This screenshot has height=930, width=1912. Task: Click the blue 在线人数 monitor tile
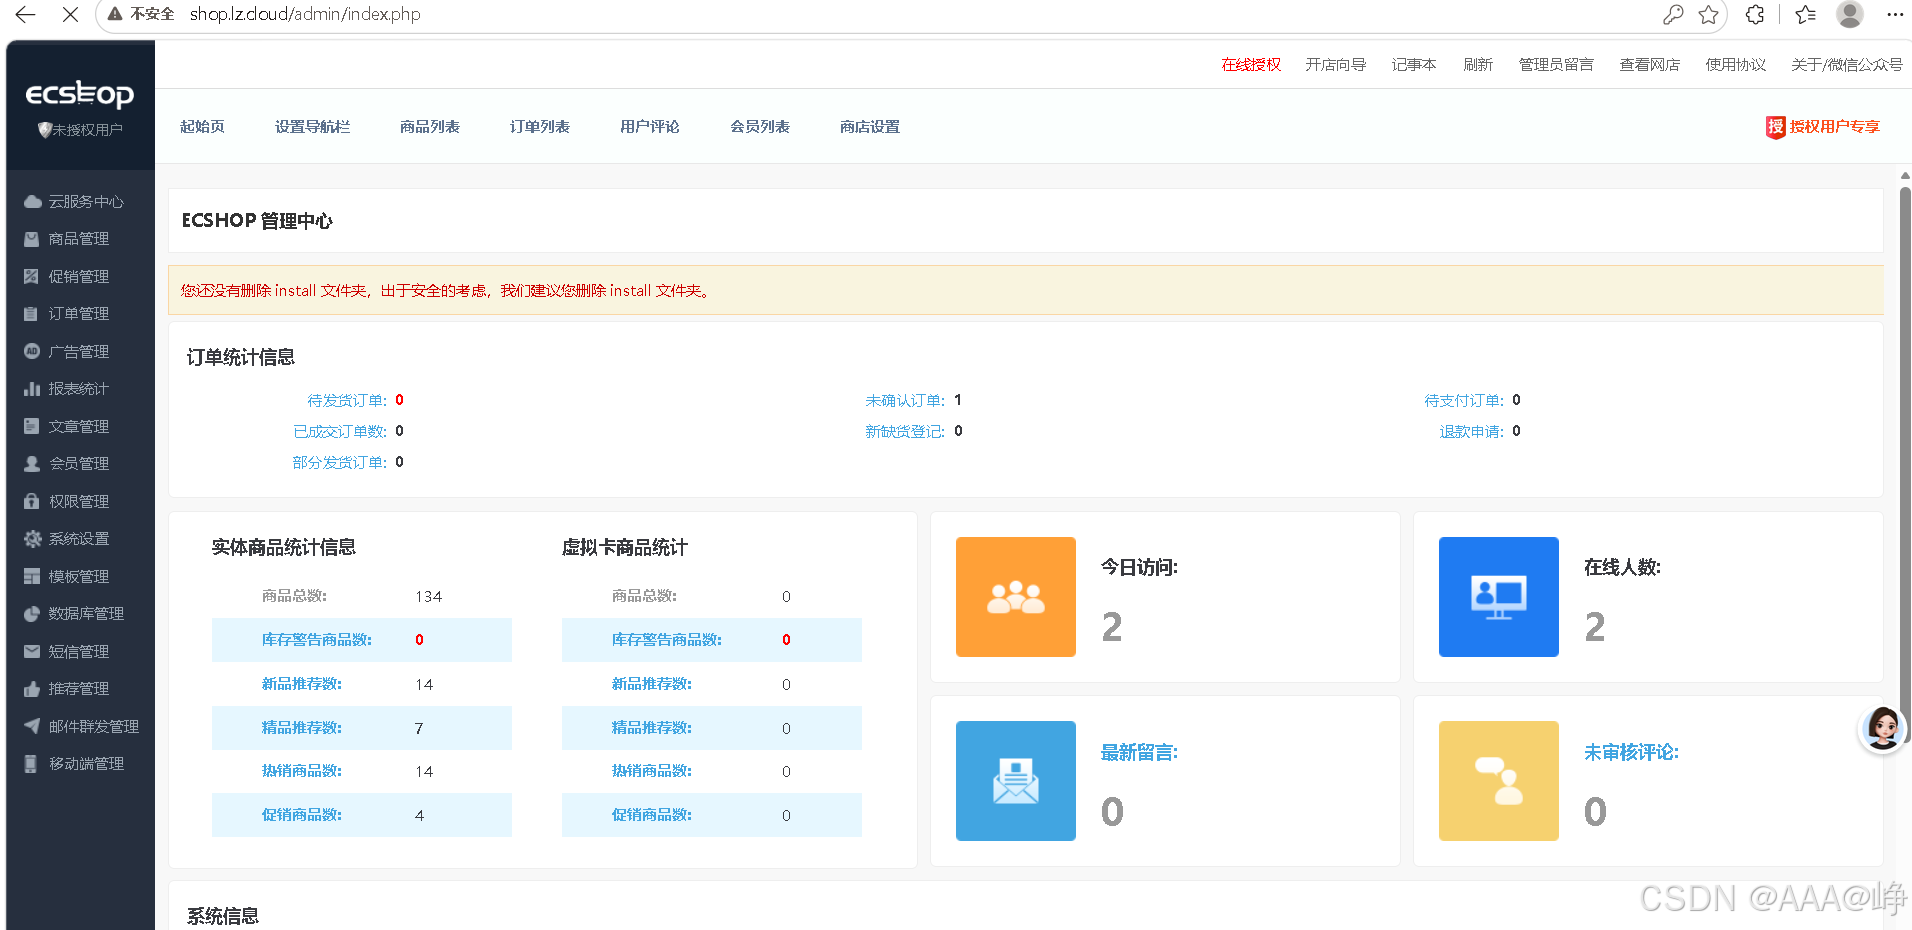click(1499, 597)
